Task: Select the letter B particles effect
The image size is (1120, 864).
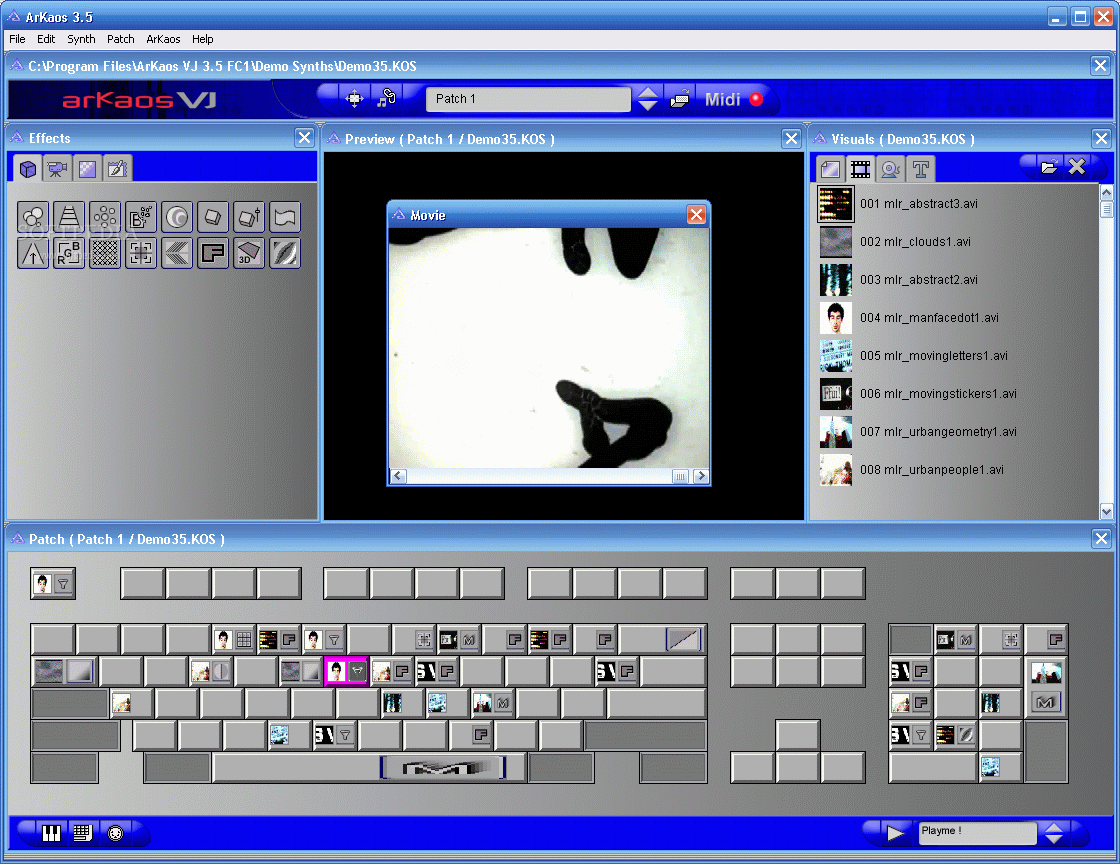Action: coord(141,217)
